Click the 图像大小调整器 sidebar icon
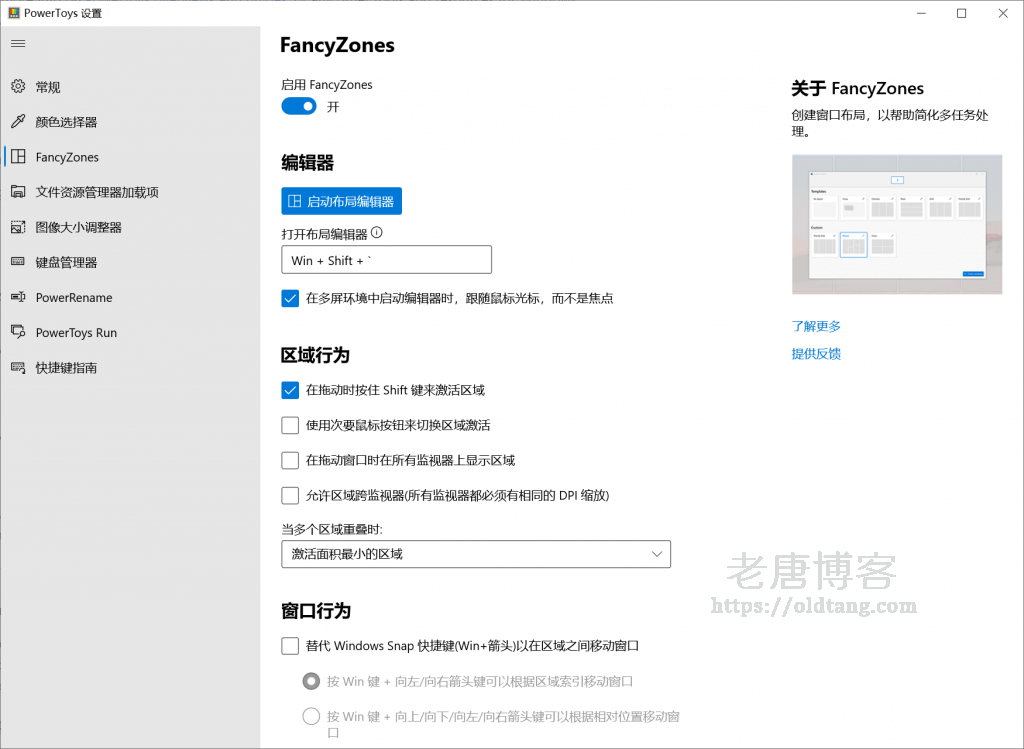Viewport: 1024px width, 749px height. 18,227
